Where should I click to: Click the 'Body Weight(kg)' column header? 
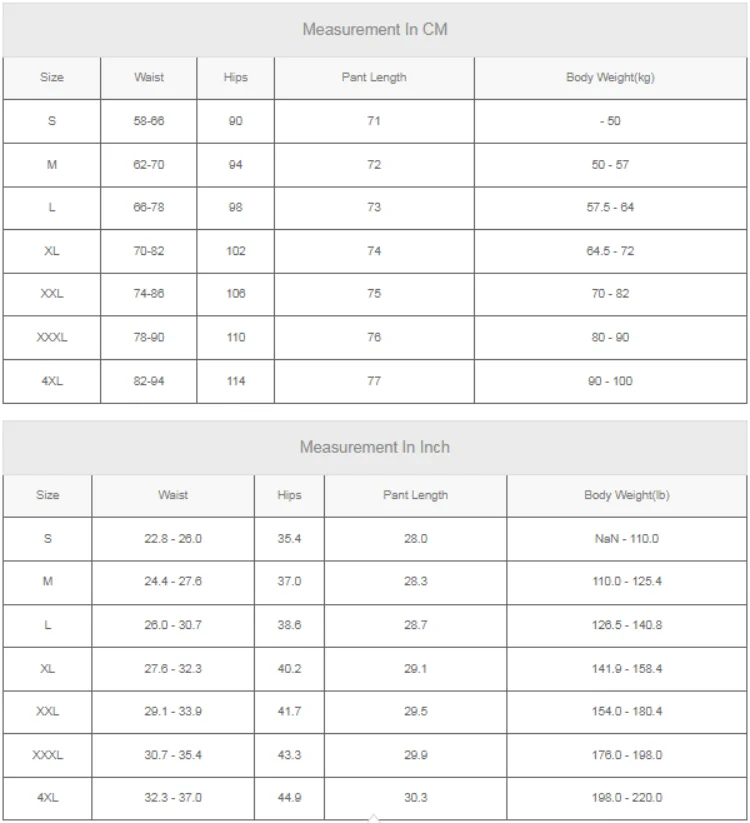[x=610, y=78]
